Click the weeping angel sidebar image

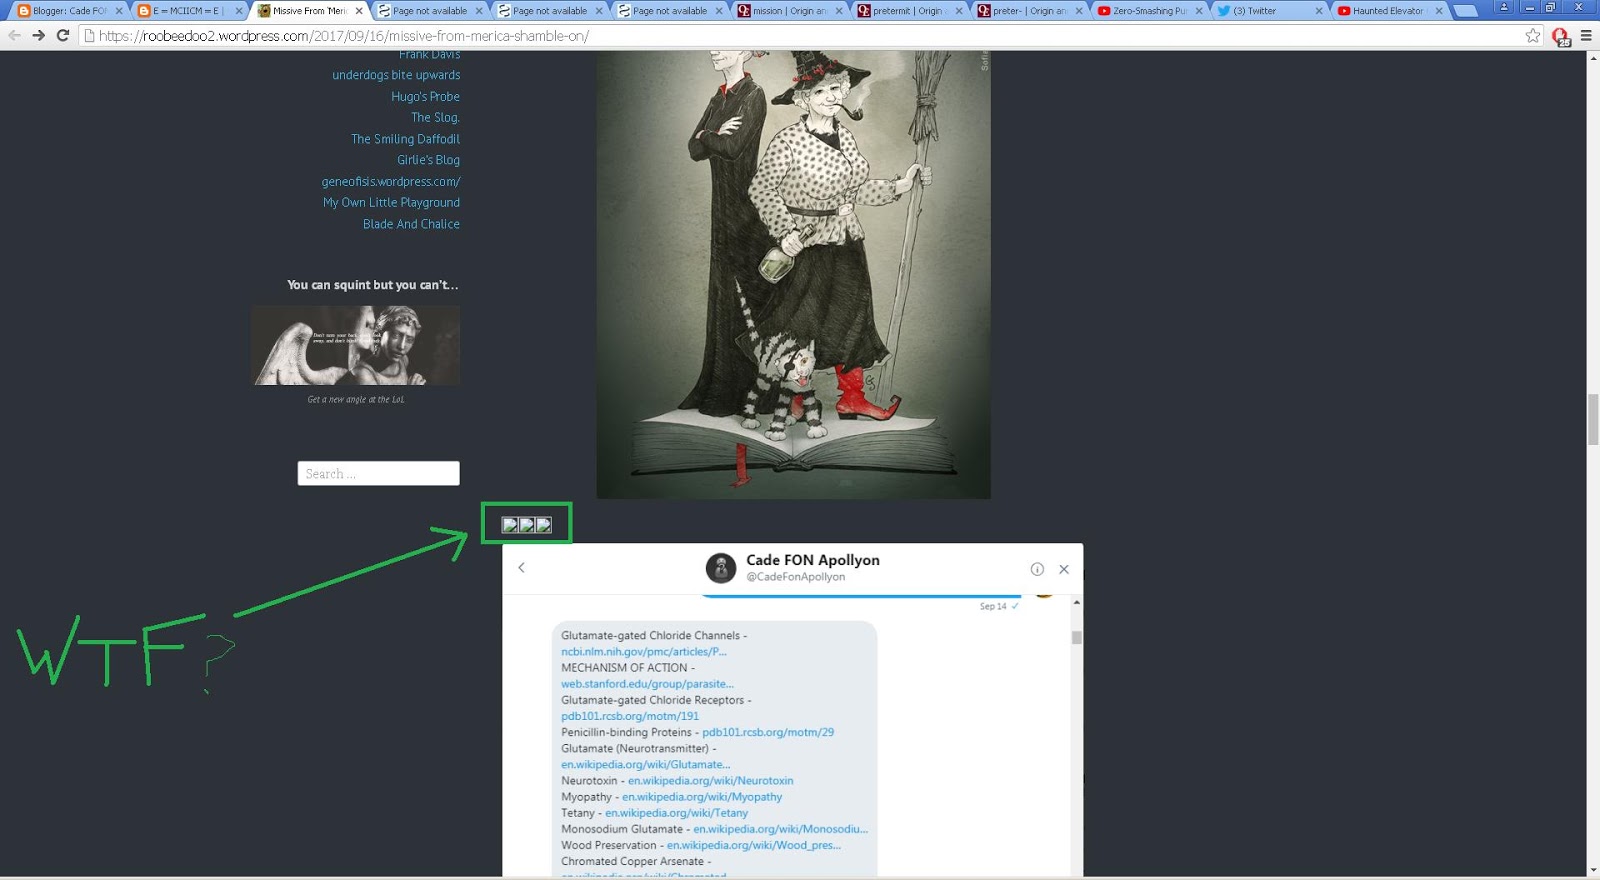coord(356,345)
